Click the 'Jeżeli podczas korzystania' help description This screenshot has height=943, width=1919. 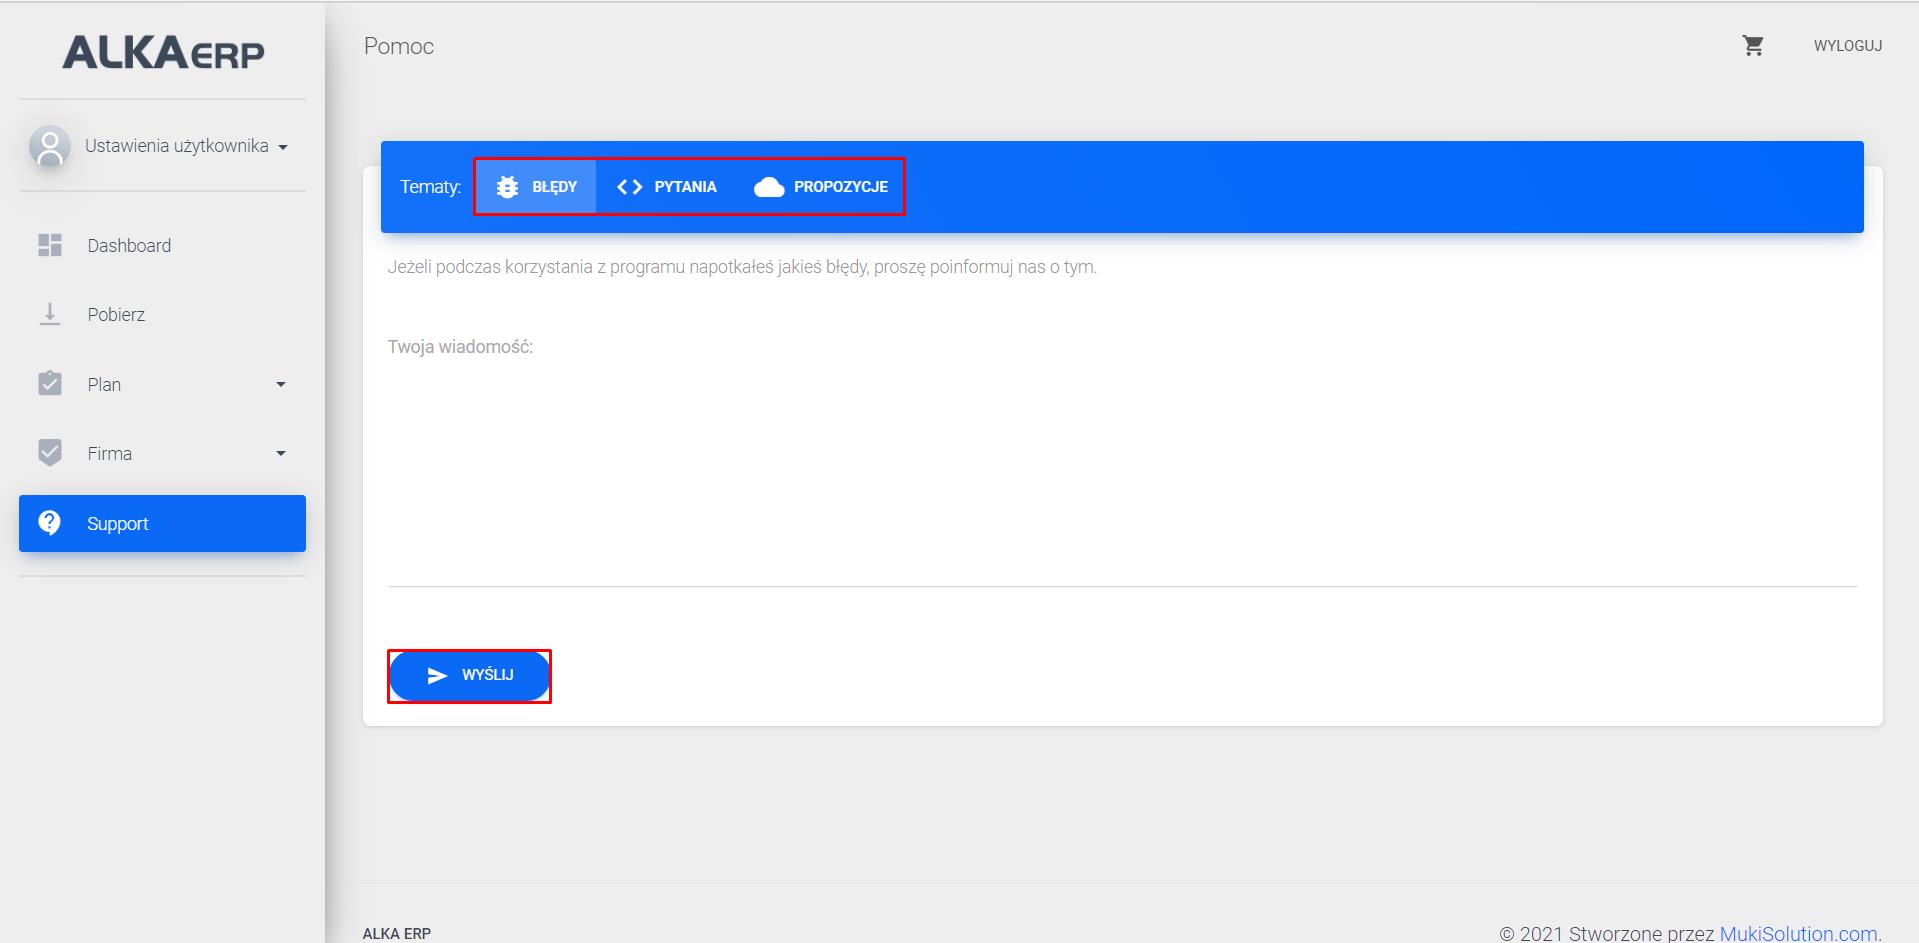click(742, 267)
